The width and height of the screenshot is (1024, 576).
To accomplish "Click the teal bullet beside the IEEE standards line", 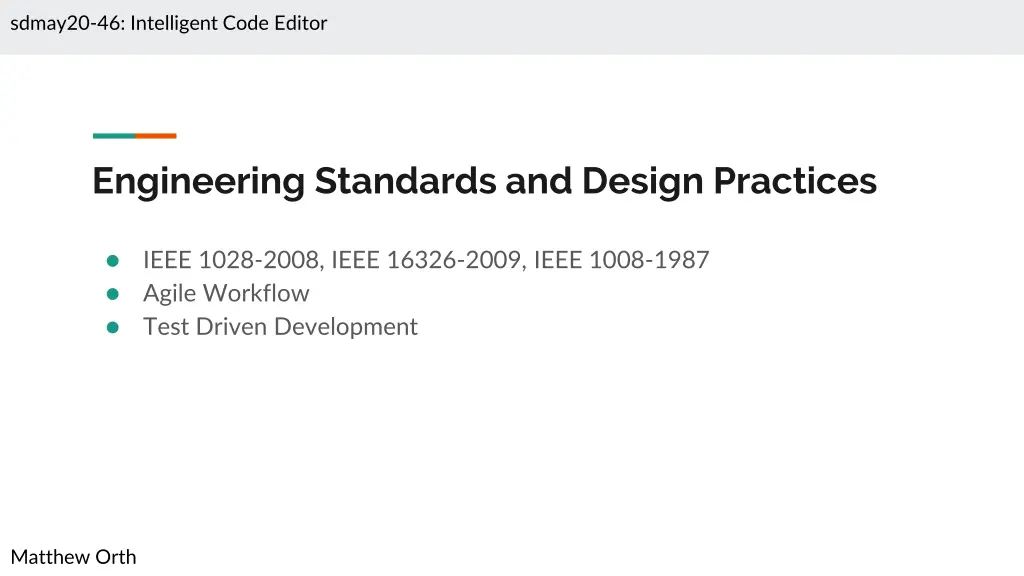I will (113, 261).
